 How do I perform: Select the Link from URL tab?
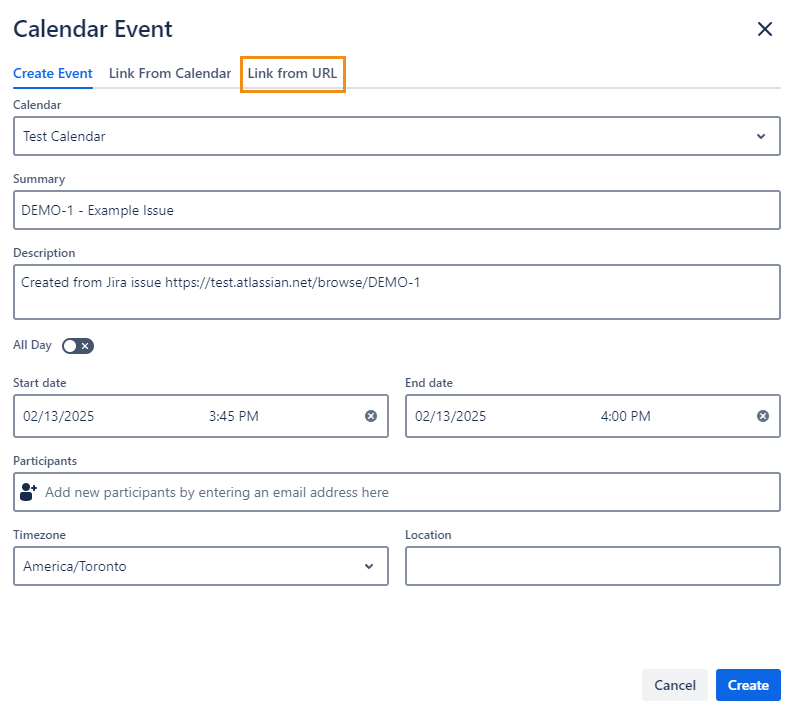coord(292,74)
